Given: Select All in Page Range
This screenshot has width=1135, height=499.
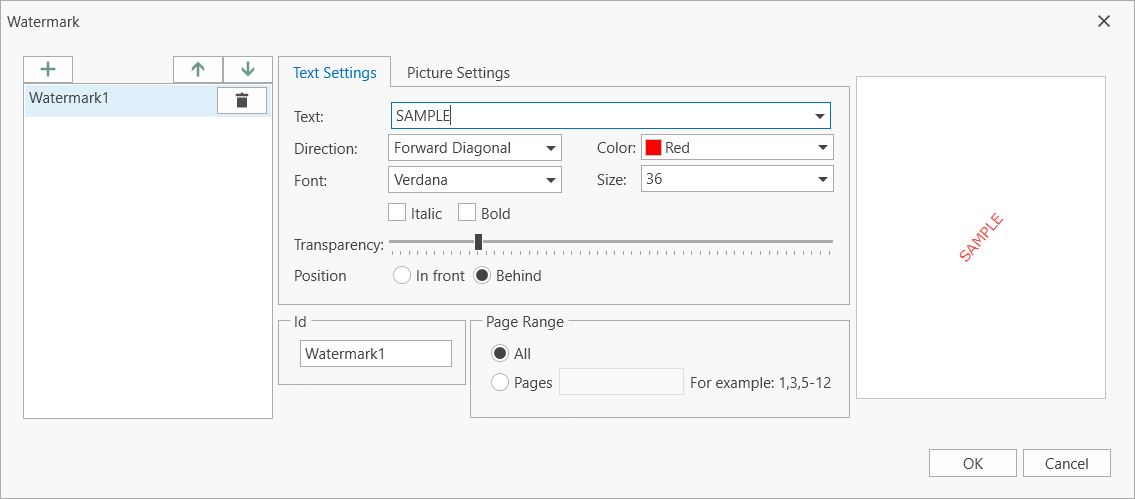Looking at the screenshot, I should point(499,353).
